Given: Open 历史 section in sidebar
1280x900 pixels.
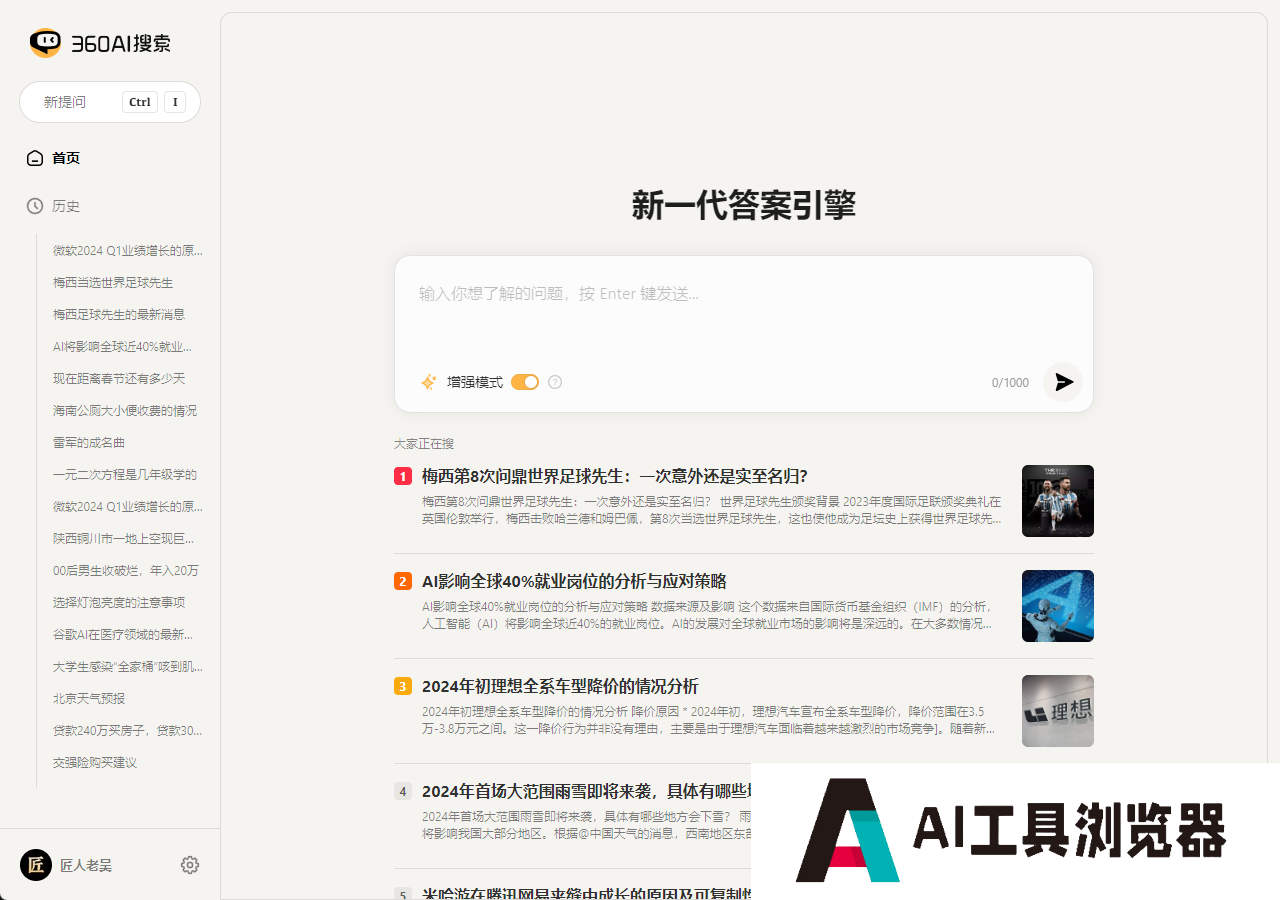Looking at the screenshot, I should 66,206.
